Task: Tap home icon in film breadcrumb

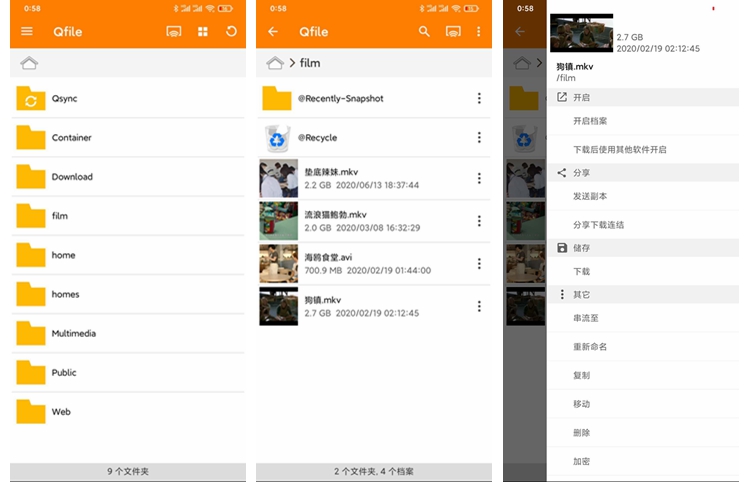Action: coord(275,63)
